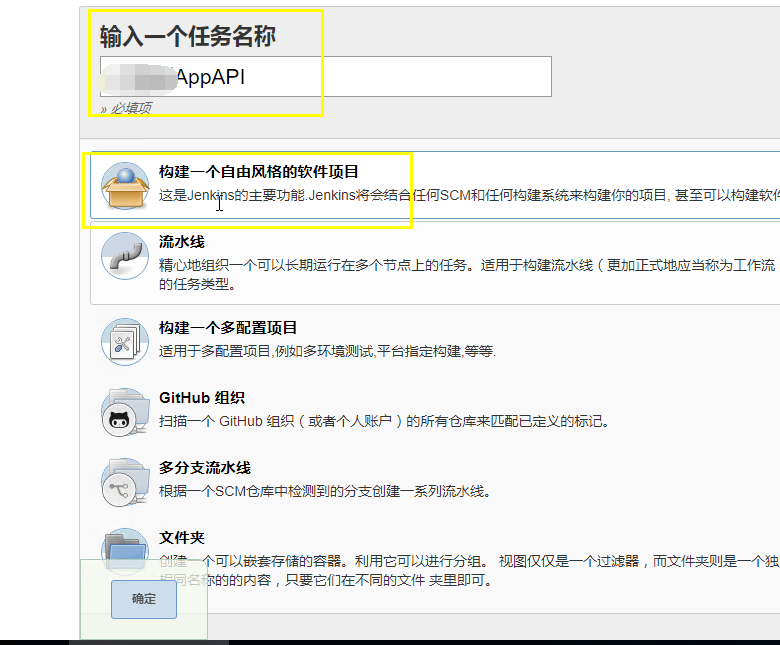Choose the 多分支流水线 title
The height and width of the screenshot is (645, 780).
(205, 468)
